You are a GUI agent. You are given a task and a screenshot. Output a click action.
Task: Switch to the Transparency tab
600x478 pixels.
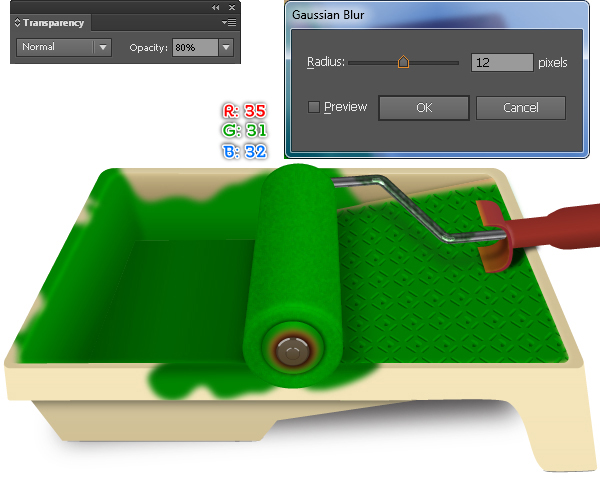53,23
